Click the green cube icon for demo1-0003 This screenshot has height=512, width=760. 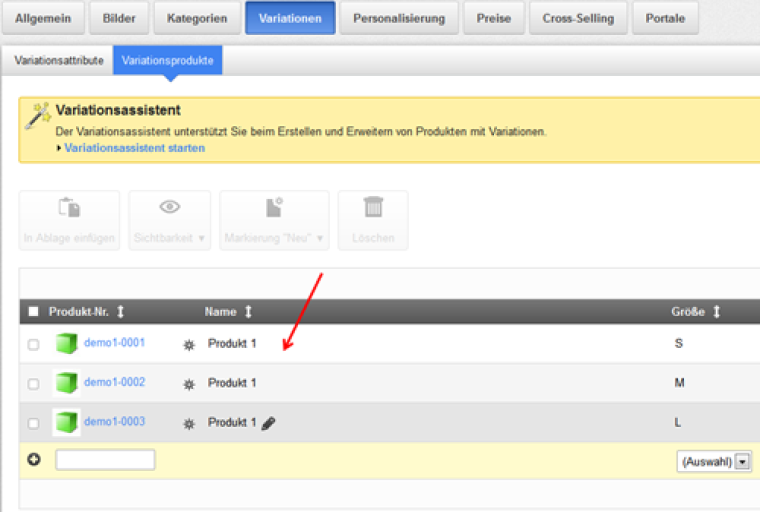[66, 423]
